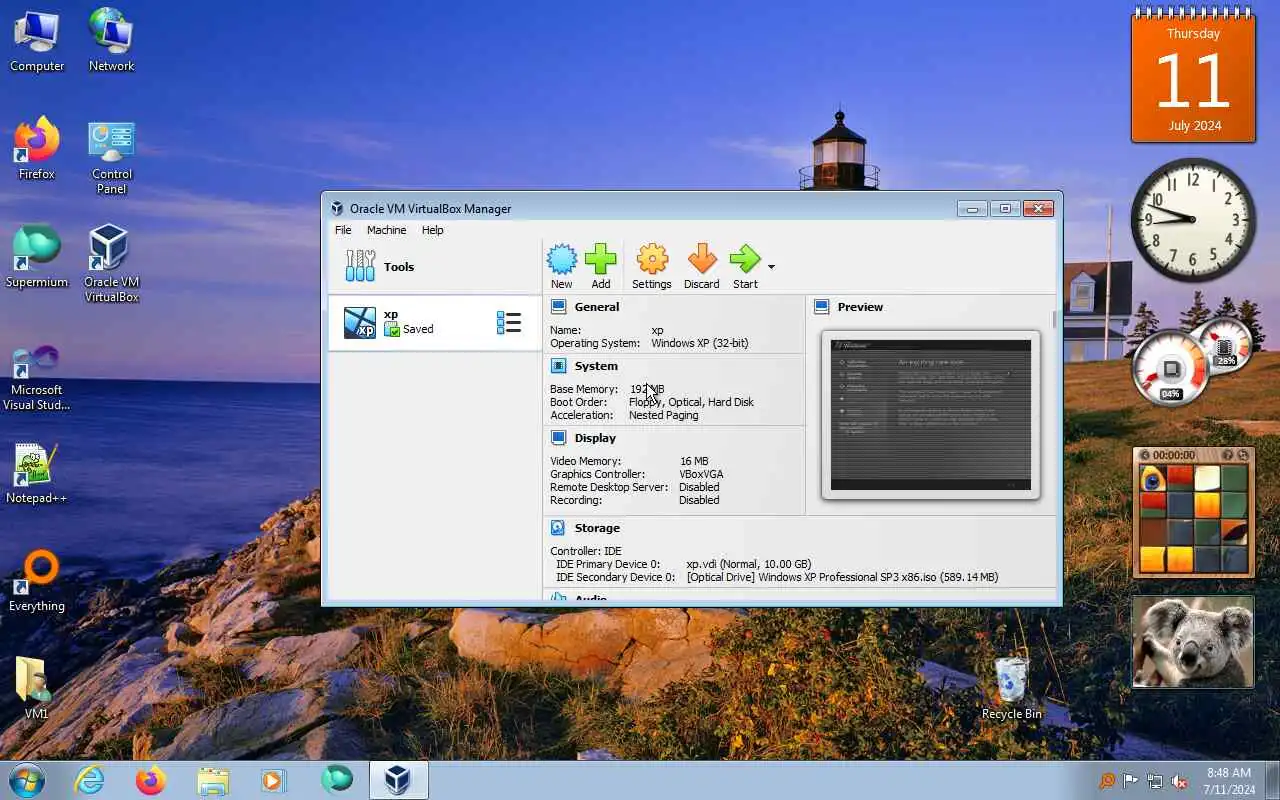Open the Notepad++ desktop shortcut
This screenshot has height=800, width=1280.
point(37,473)
